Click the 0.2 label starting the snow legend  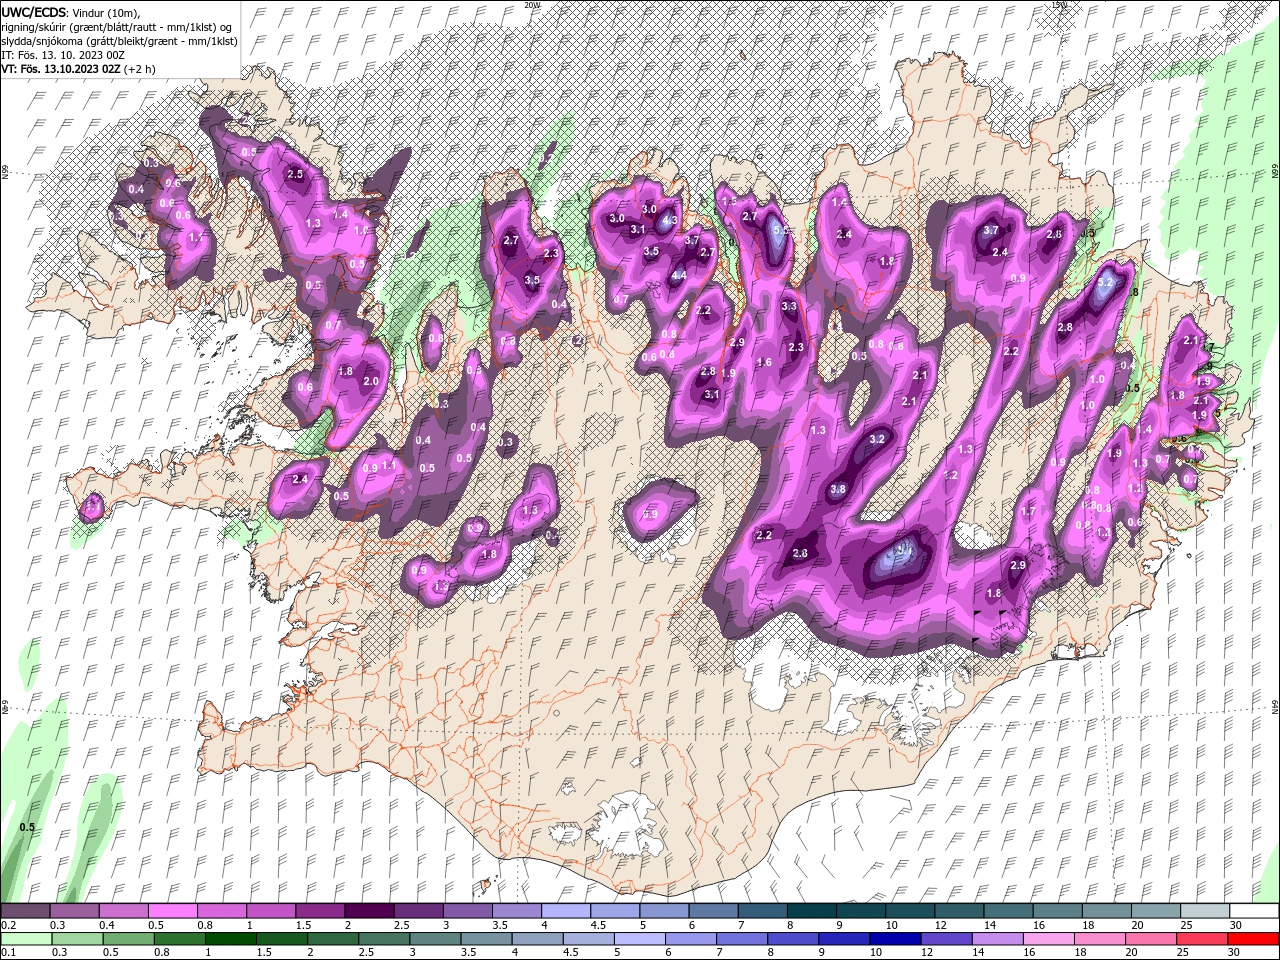coord(8,925)
